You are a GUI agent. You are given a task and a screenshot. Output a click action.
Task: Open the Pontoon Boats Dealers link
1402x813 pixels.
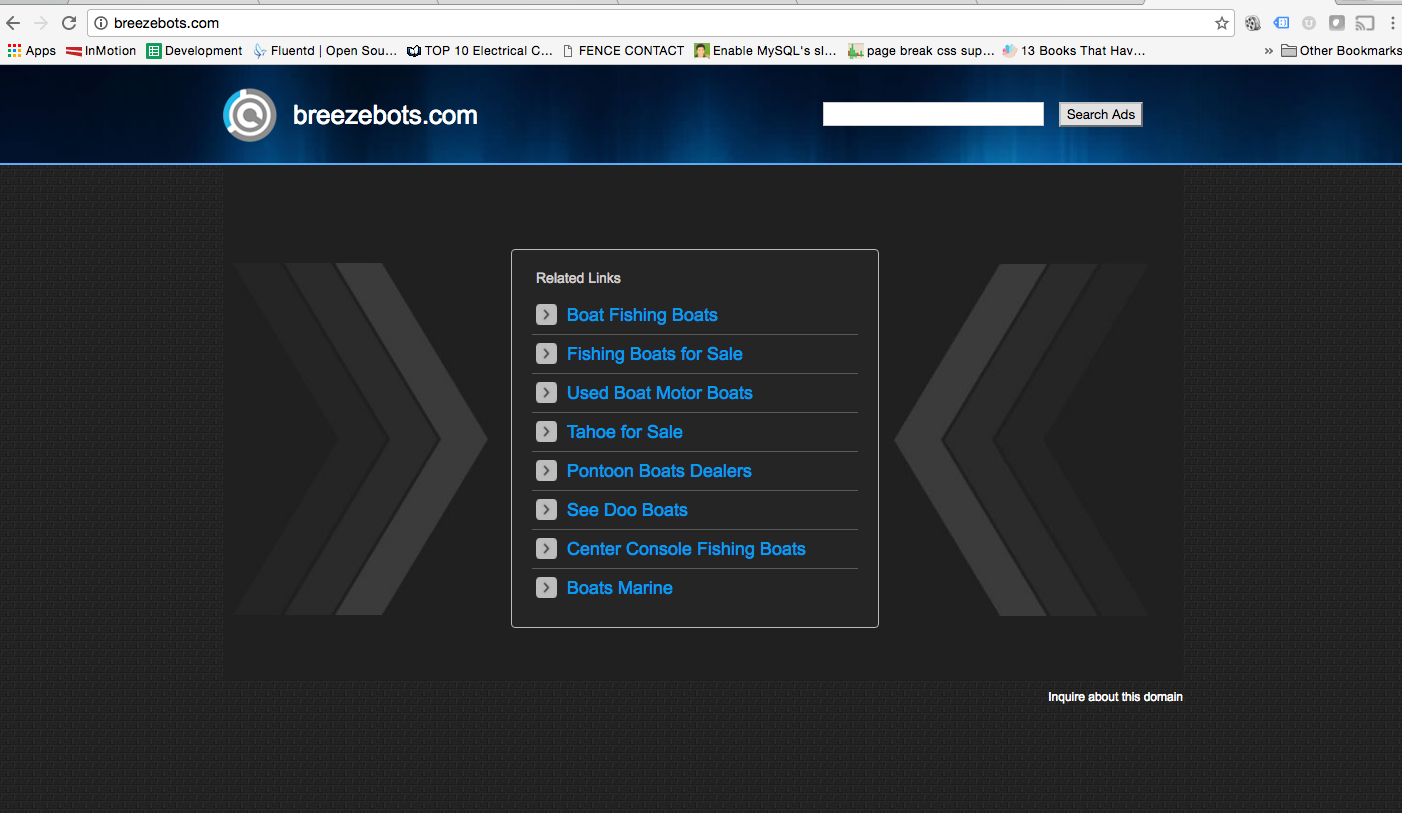coord(659,471)
